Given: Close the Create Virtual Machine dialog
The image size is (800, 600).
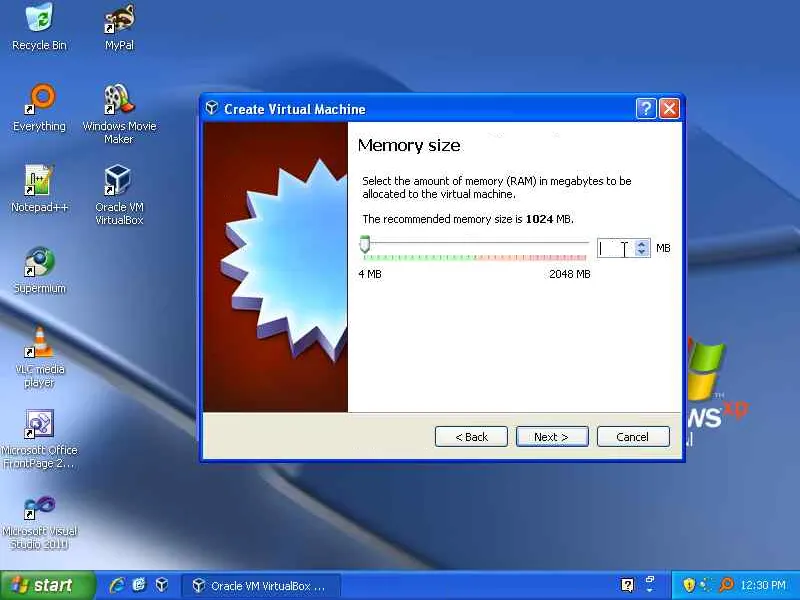Looking at the screenshot, I should pyautogui.click(x=669, y=108).
